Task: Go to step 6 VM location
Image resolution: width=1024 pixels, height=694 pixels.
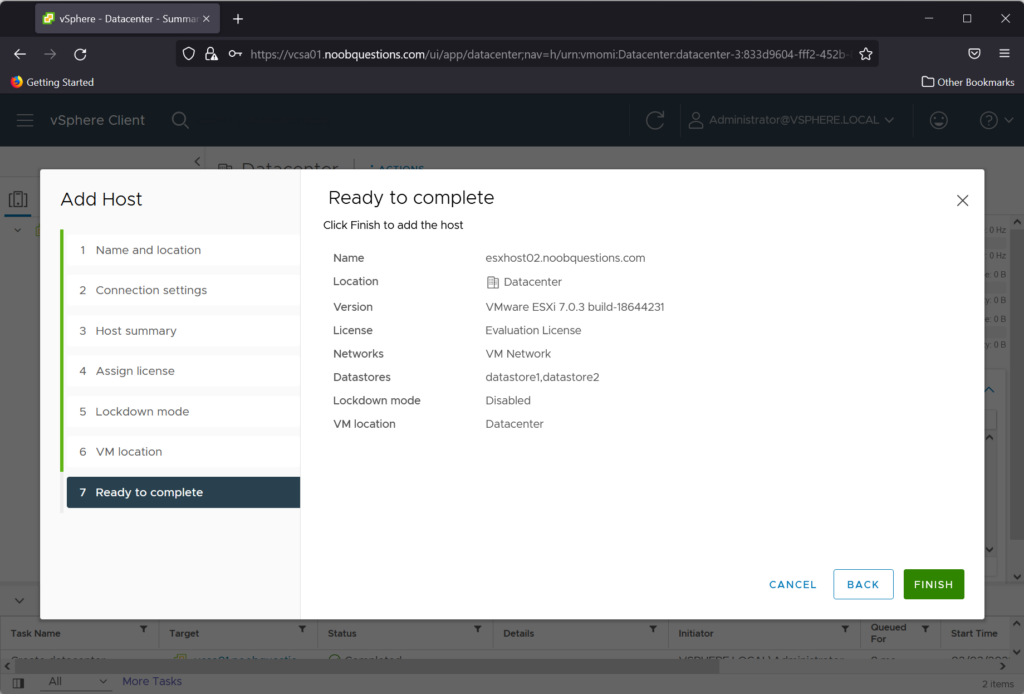Action: (x=184, y=452)
